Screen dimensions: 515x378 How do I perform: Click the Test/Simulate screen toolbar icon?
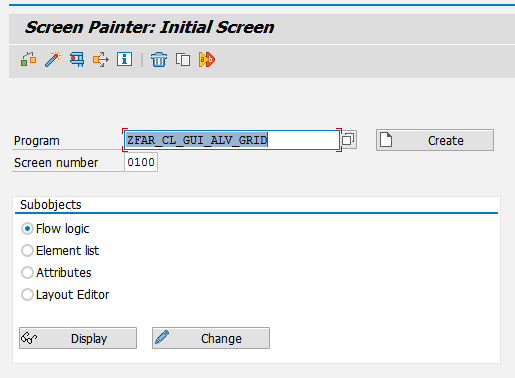(101, 60)
